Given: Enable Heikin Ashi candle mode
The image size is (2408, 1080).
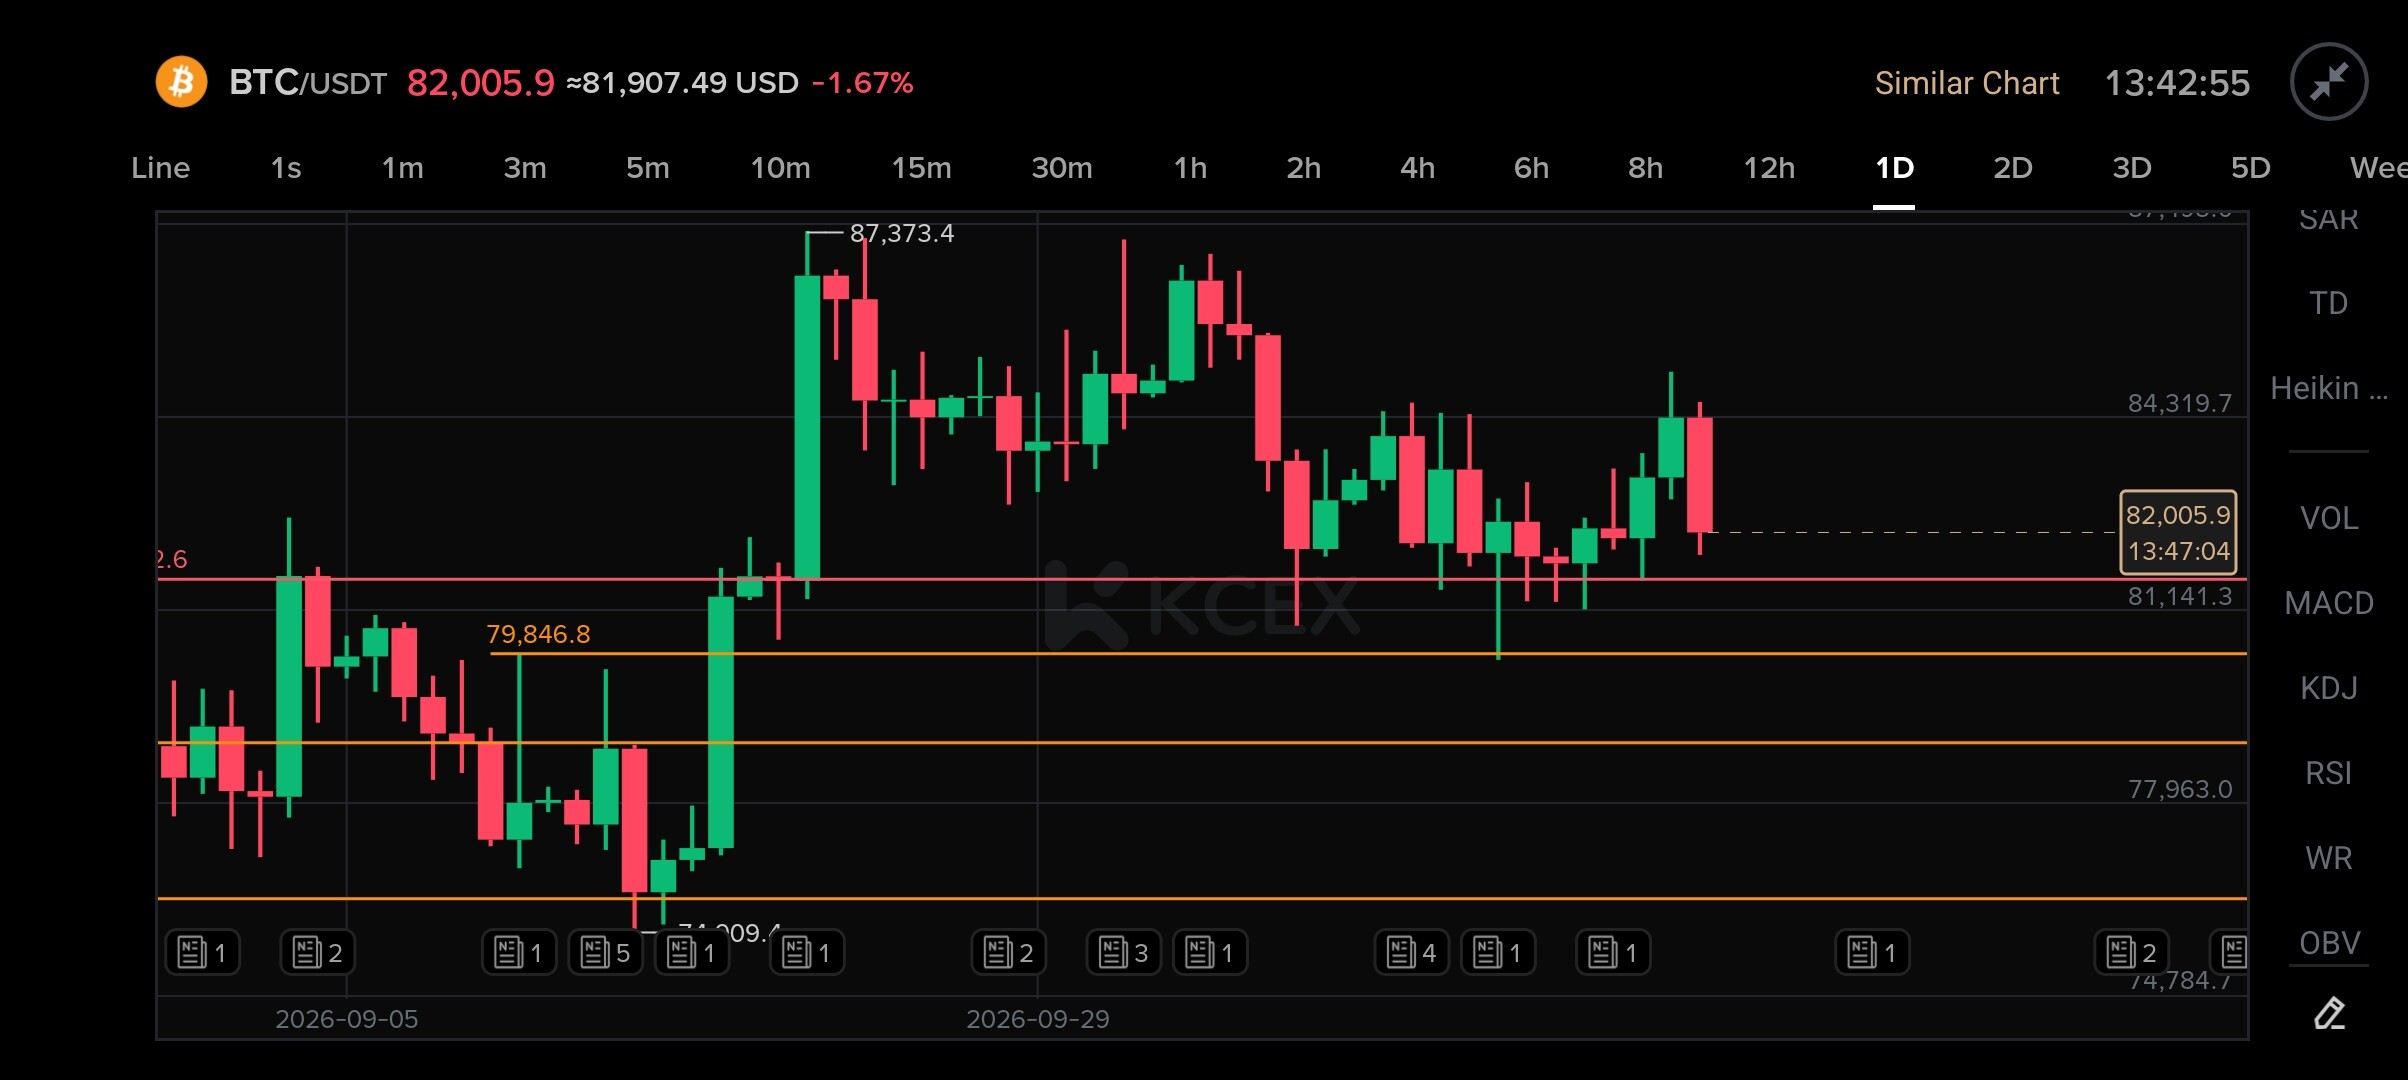Looking at the screenshot, I should pyautogui.click(x=2329, y=388).
